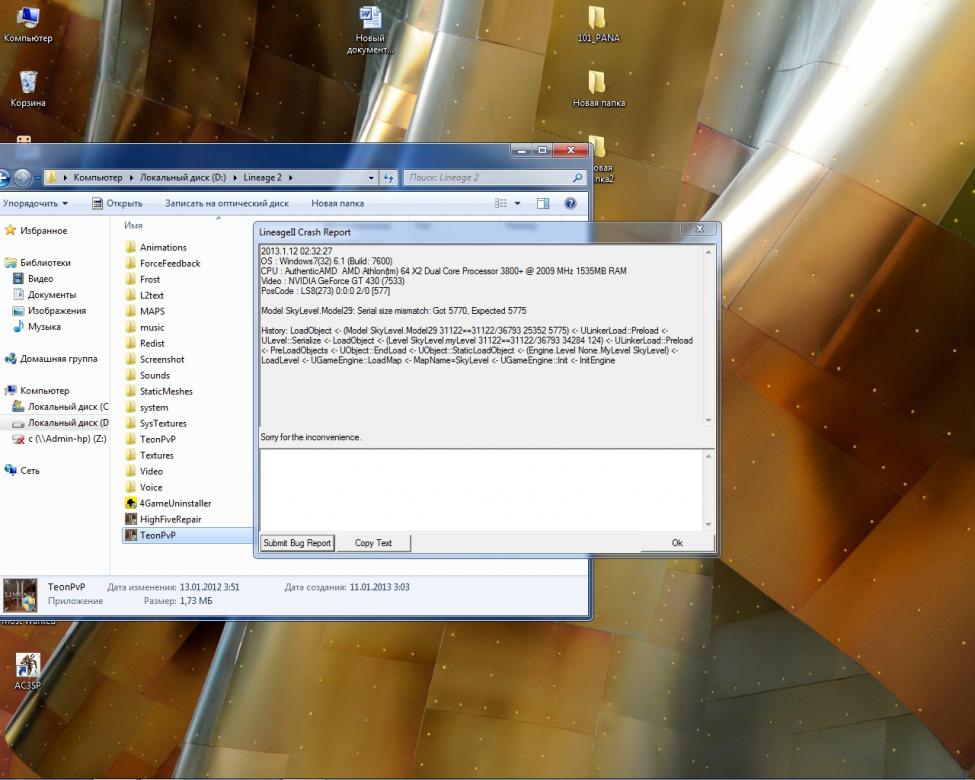Screen dimensions: 975x780
Task: Dismiss the crash report with Ok
Action: pyautogui.click(x=677, y=543)
